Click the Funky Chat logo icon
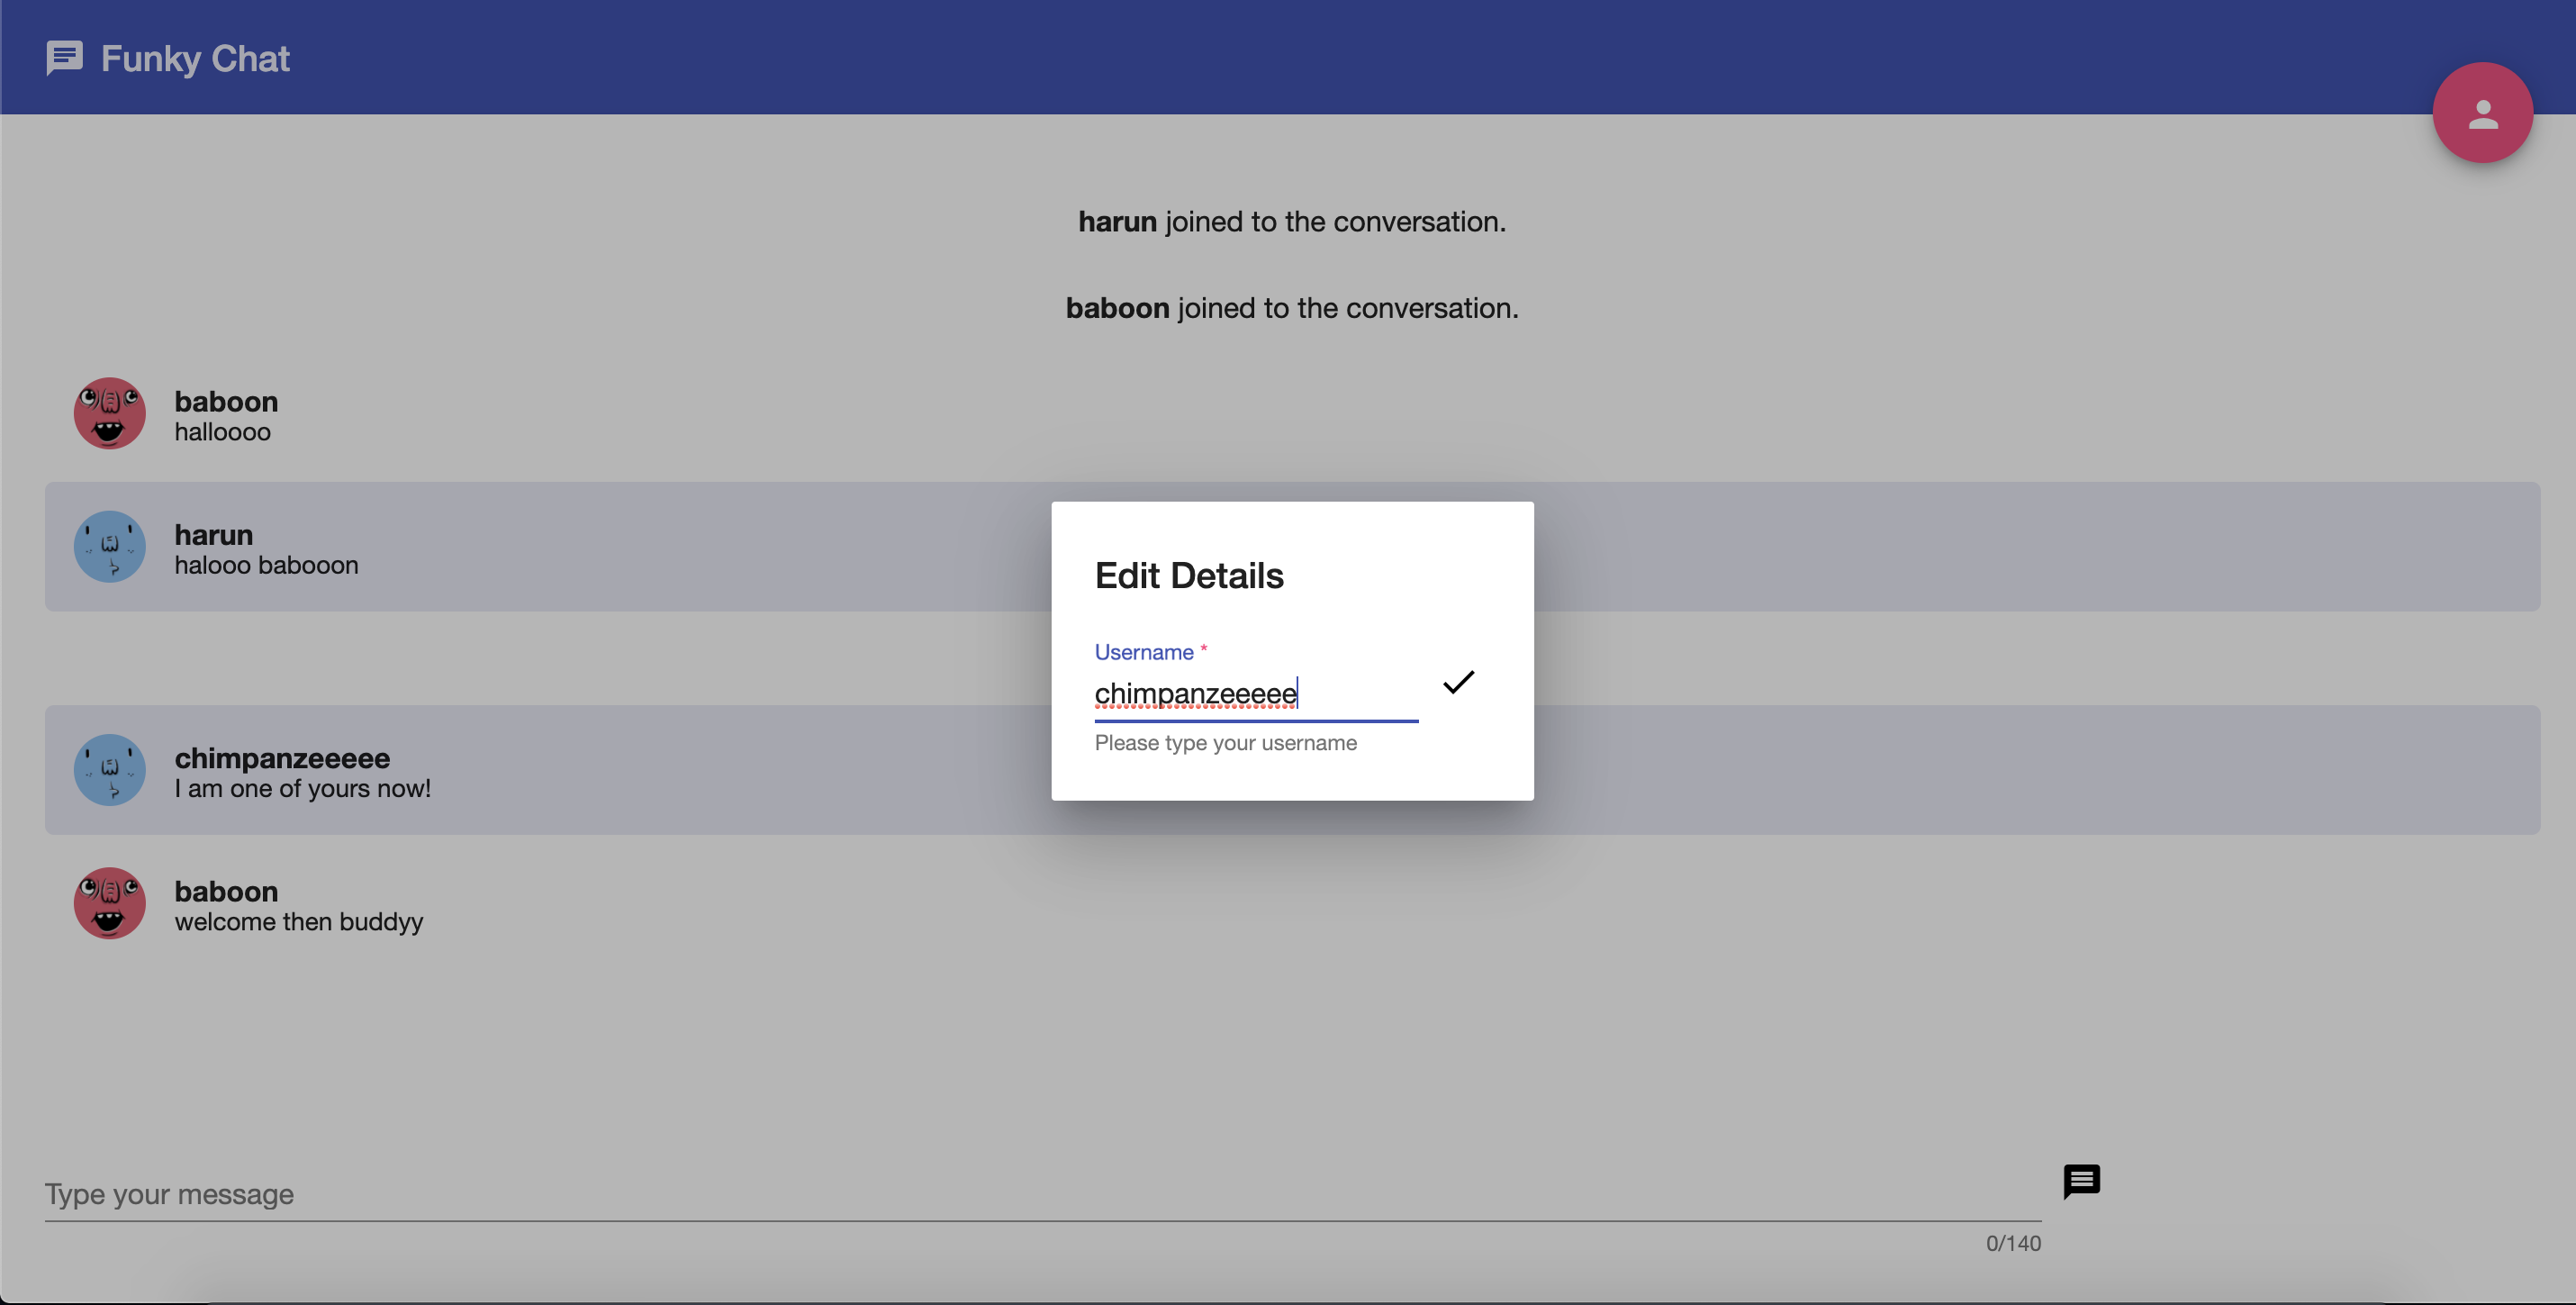 (x=64, y=58)
